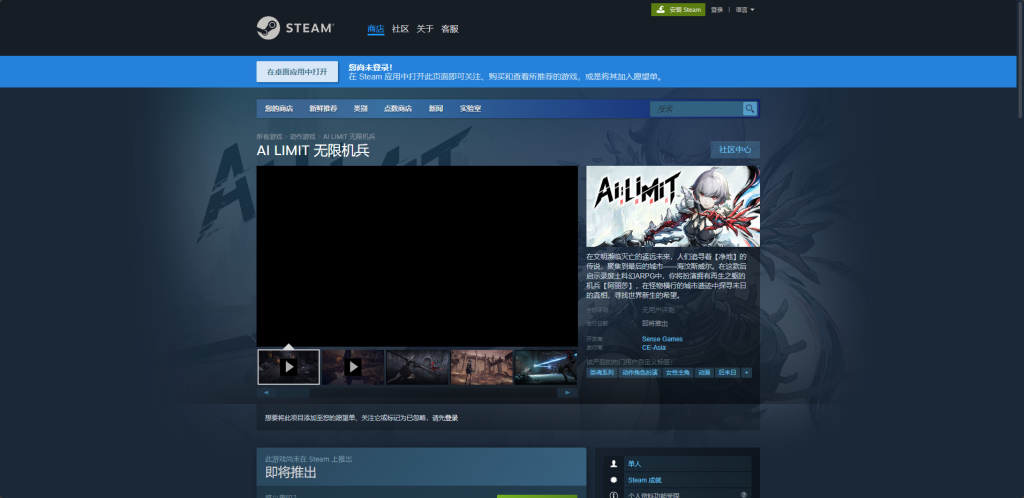Click the 后末日 tag
1024x498 pixels.
pyautogui.click(x=727, y=373)
